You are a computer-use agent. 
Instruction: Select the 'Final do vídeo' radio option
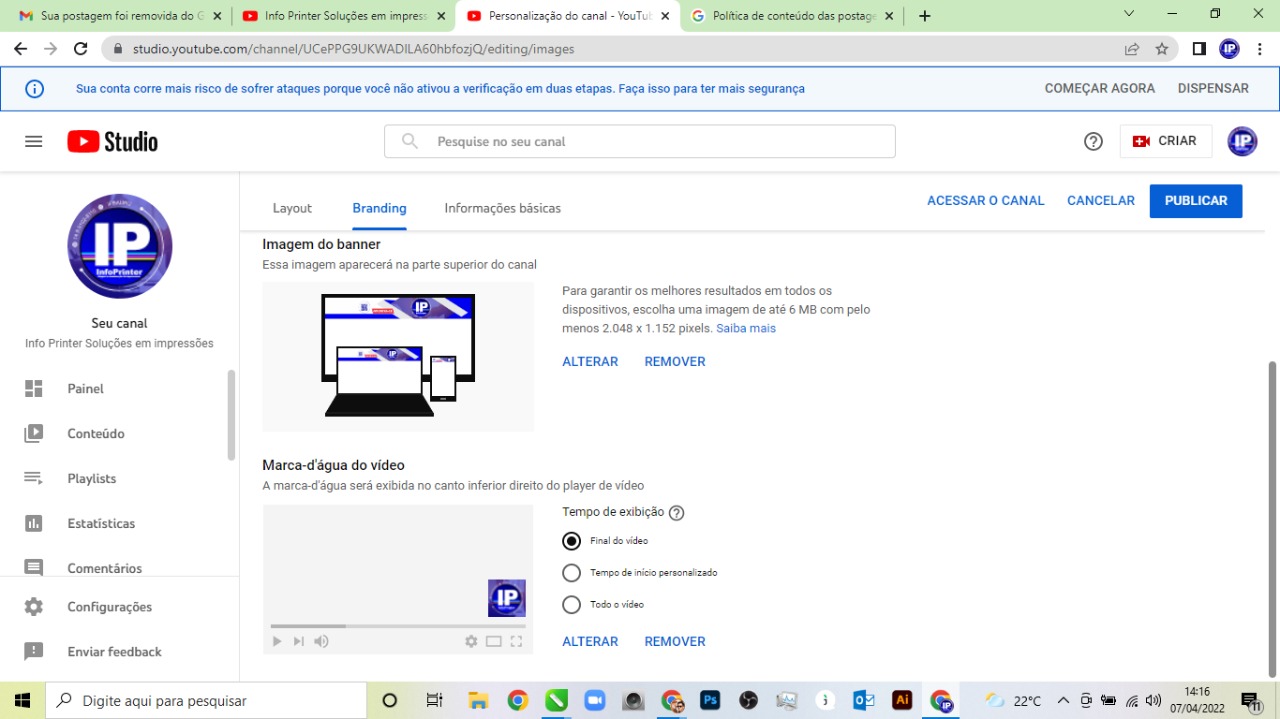click(x=571, y=541)
